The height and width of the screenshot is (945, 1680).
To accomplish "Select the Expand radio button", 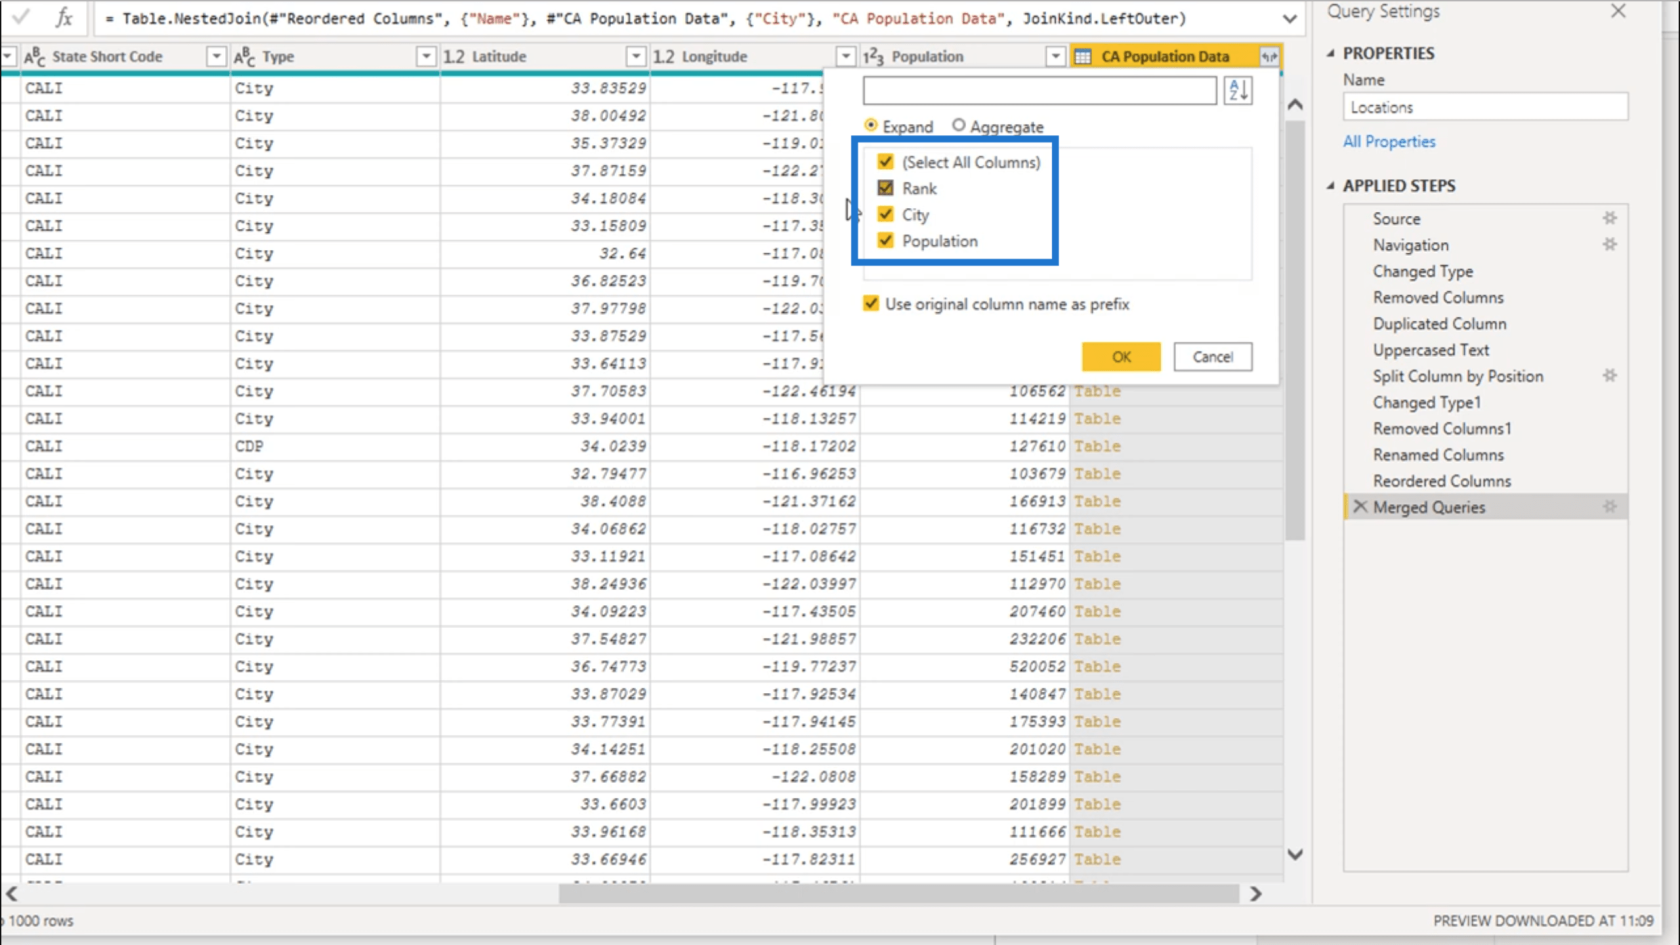I will pyautogui.click(x=871, y=125).
